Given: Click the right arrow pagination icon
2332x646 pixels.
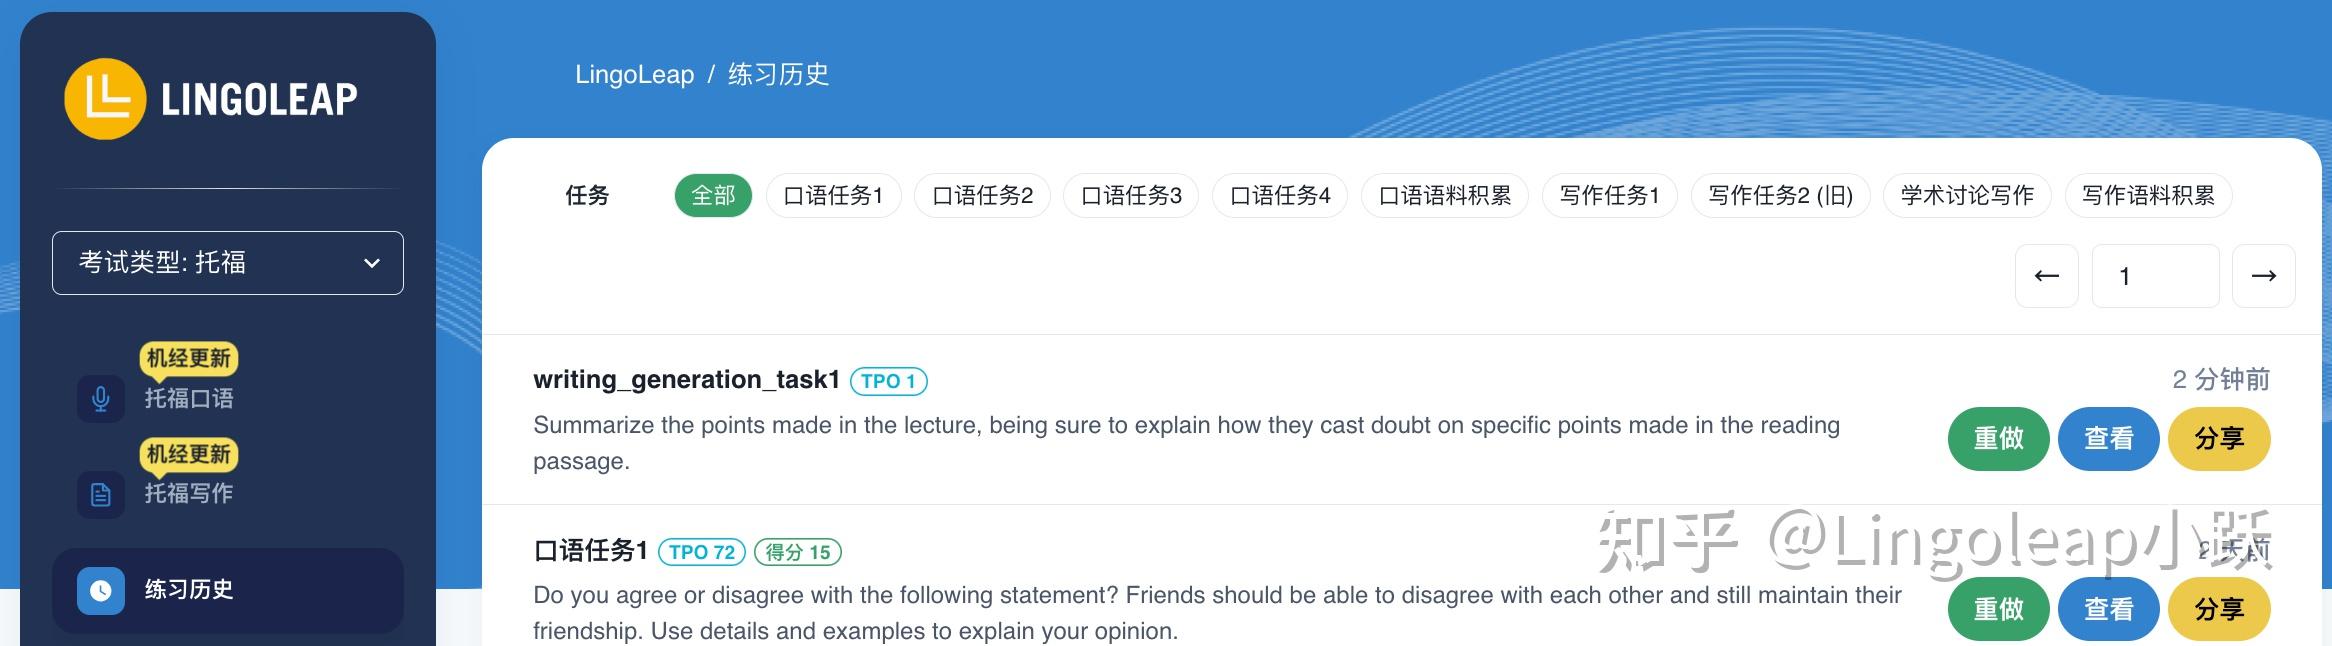Looking at the screenshot, I should point(2263,275).
